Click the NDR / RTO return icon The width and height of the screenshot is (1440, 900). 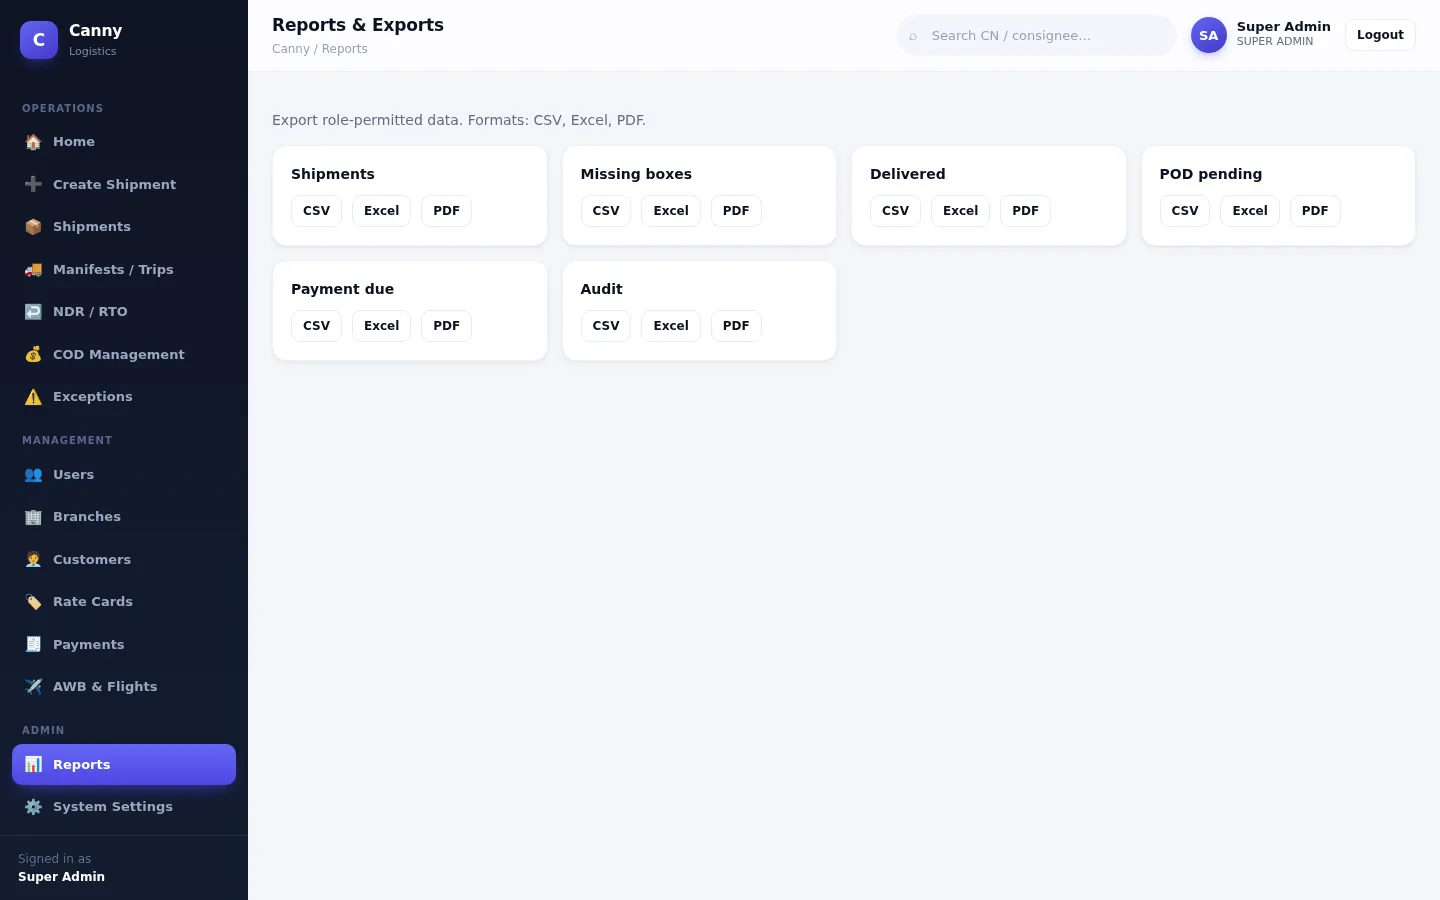click(33, 312)
